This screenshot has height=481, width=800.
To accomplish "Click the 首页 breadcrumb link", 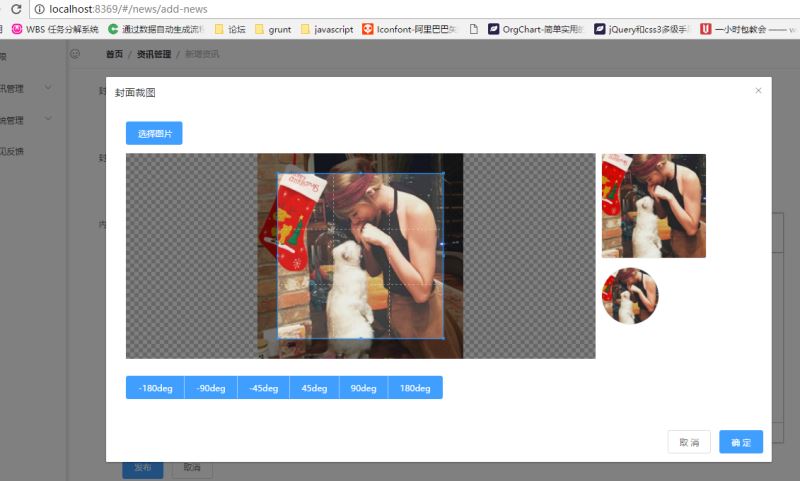I will pyautogui.click(x=114, y=54).
